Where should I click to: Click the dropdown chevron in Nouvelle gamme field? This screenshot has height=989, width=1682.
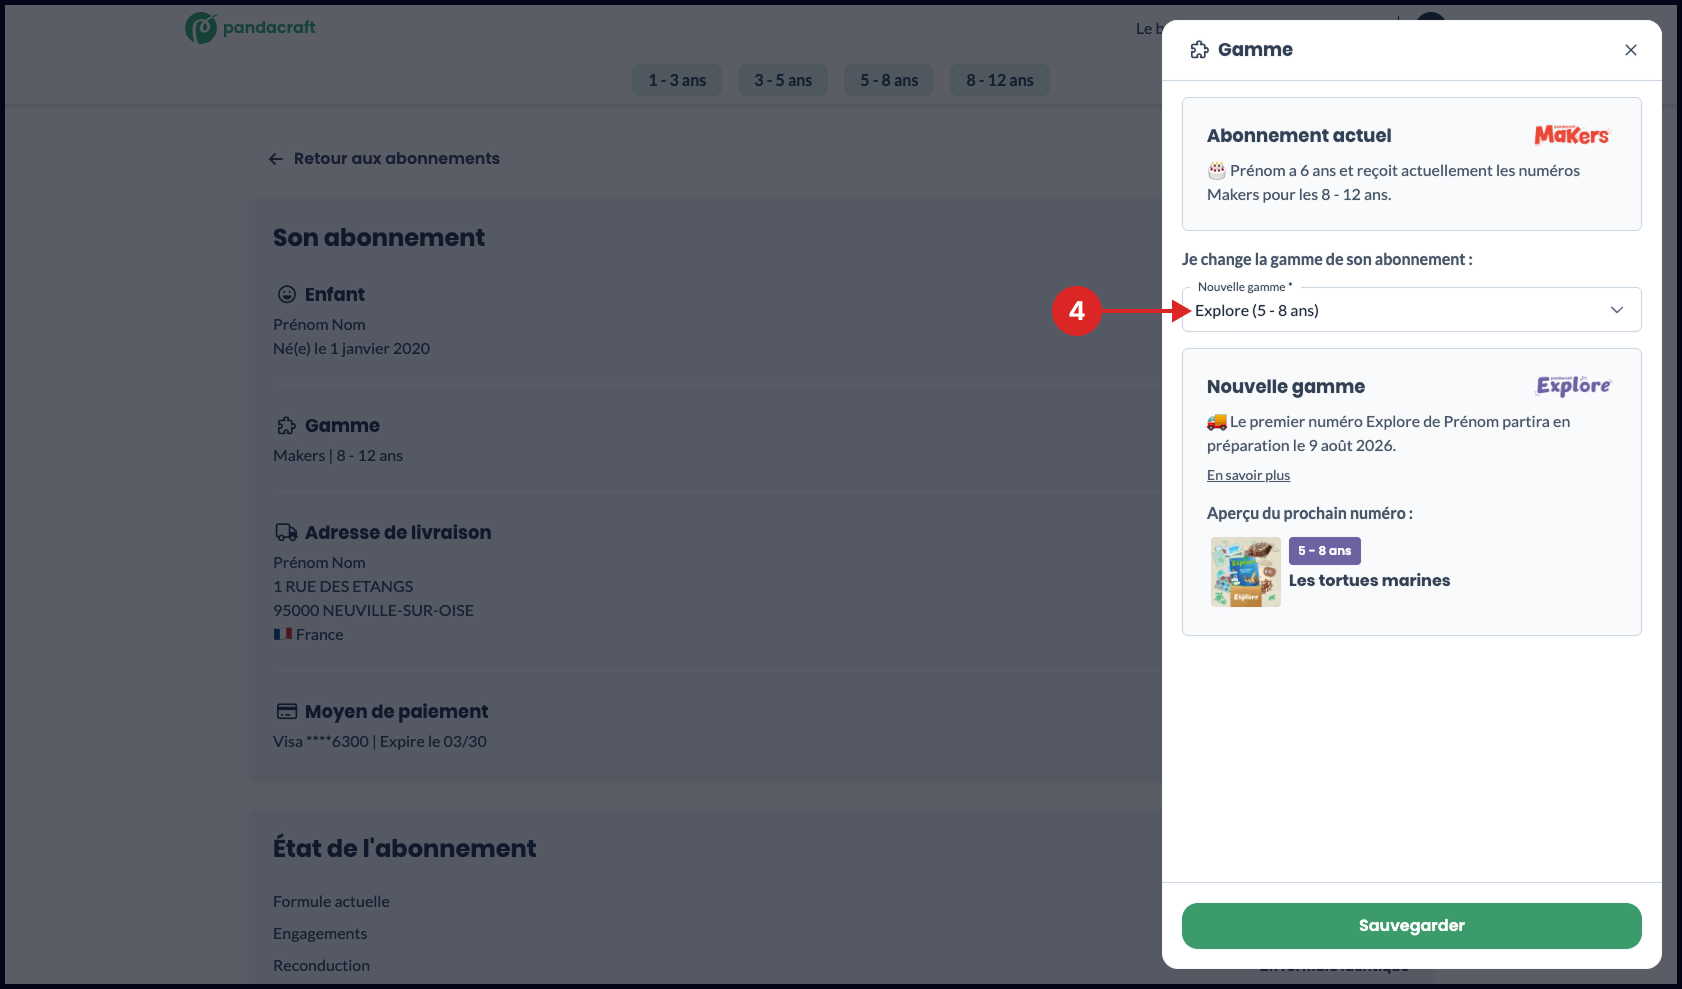pos(1617,310)
